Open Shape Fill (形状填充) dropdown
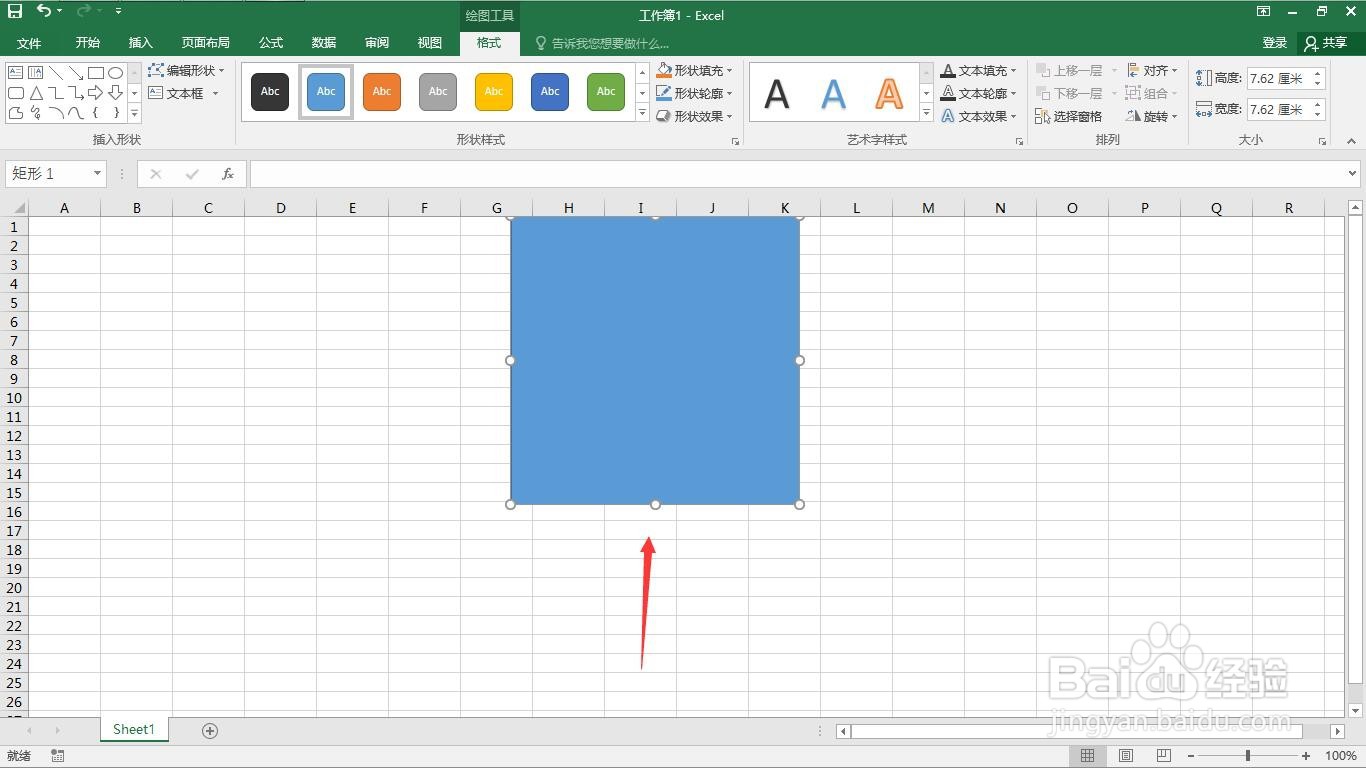Image resolution: width=1366 pixels, height=768 pixels. click(x=695, y=71)
